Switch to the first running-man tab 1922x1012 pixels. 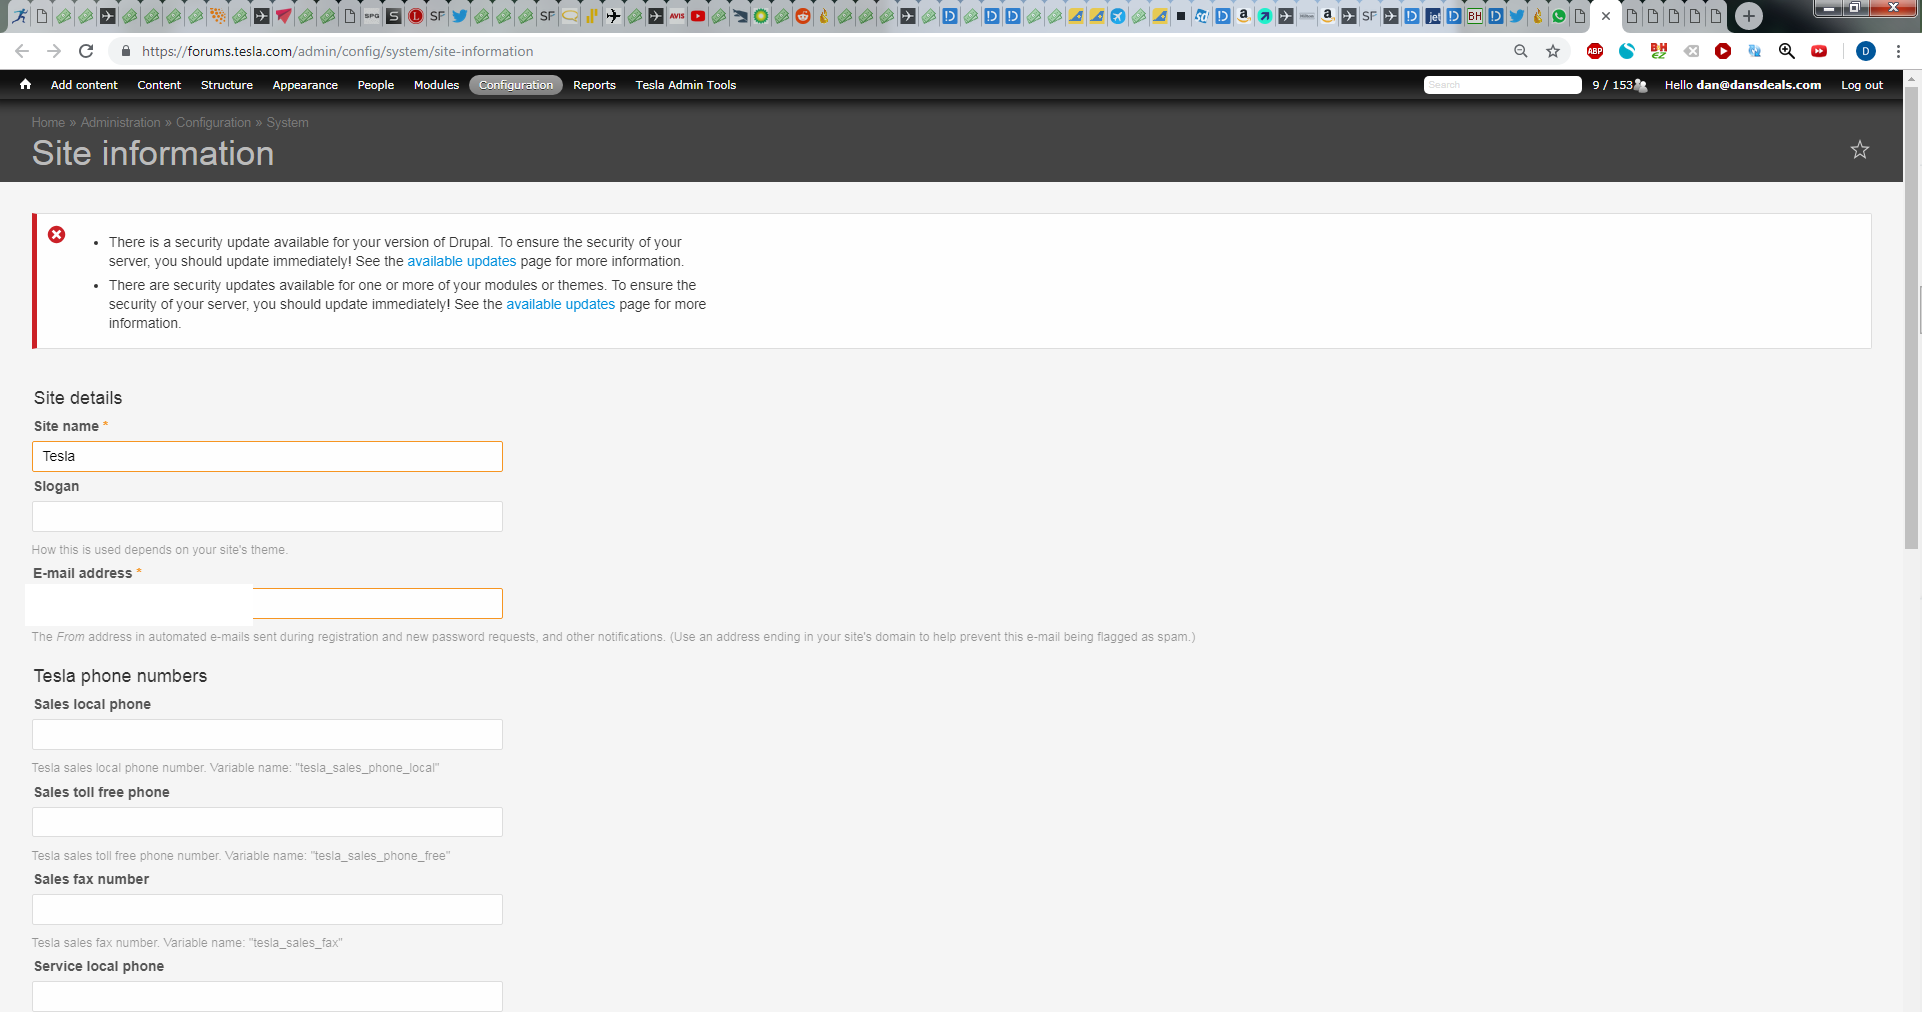coord(19,16)
